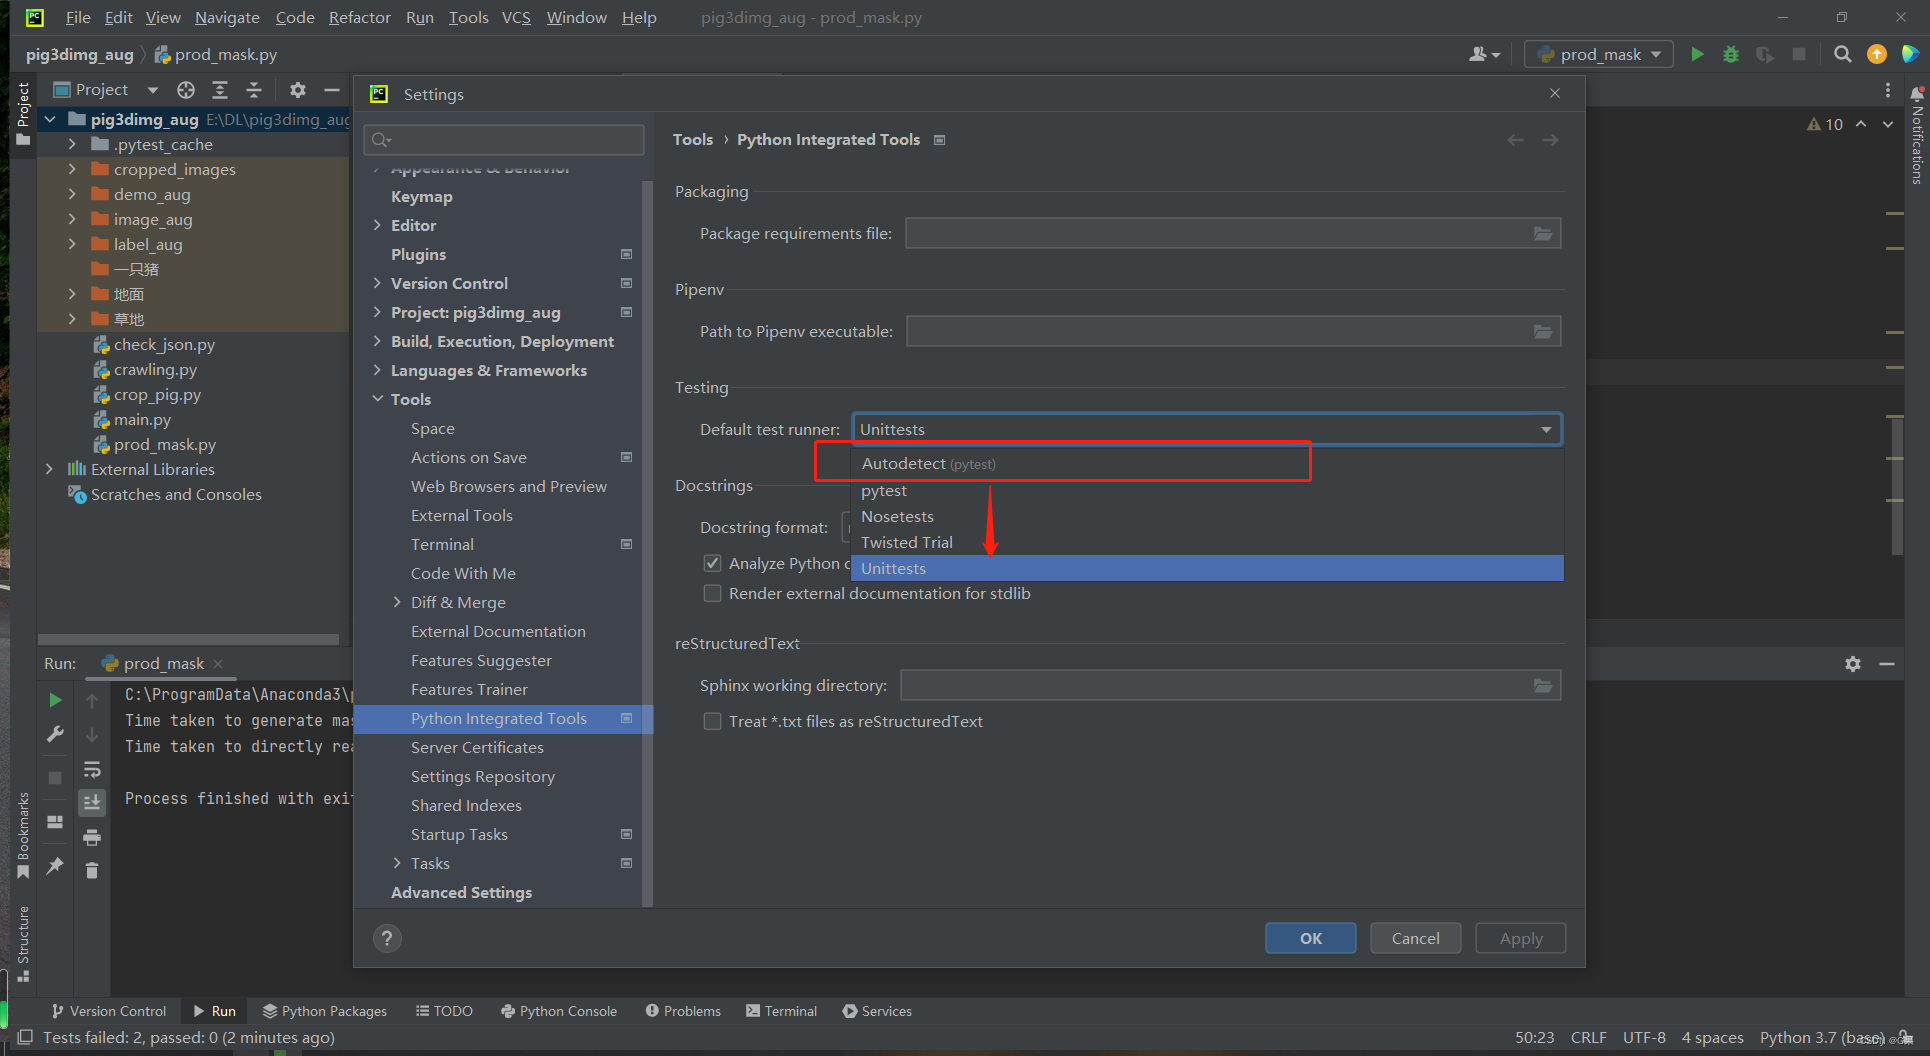This screenshot has height=1056, width=1930.
Task: Pin the Run tab with pin icon
Action: click(55, 866)
